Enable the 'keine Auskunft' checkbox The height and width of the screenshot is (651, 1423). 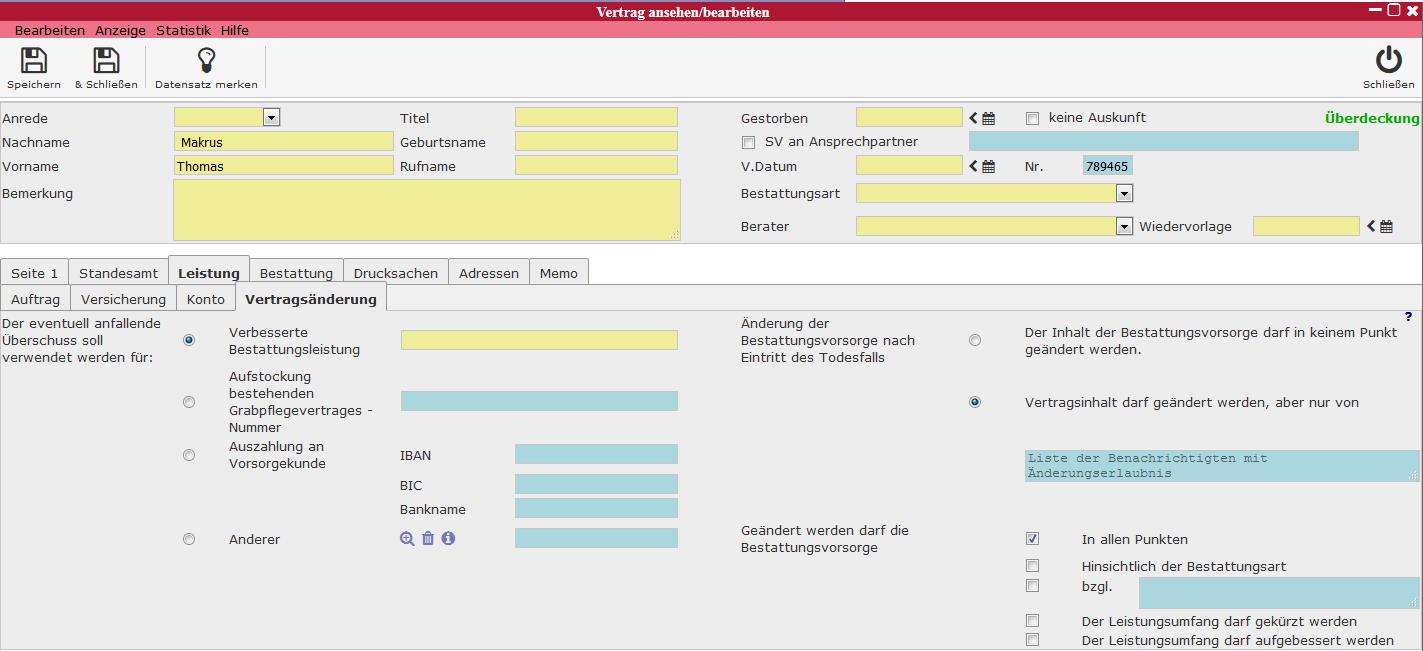point(1033,118)
